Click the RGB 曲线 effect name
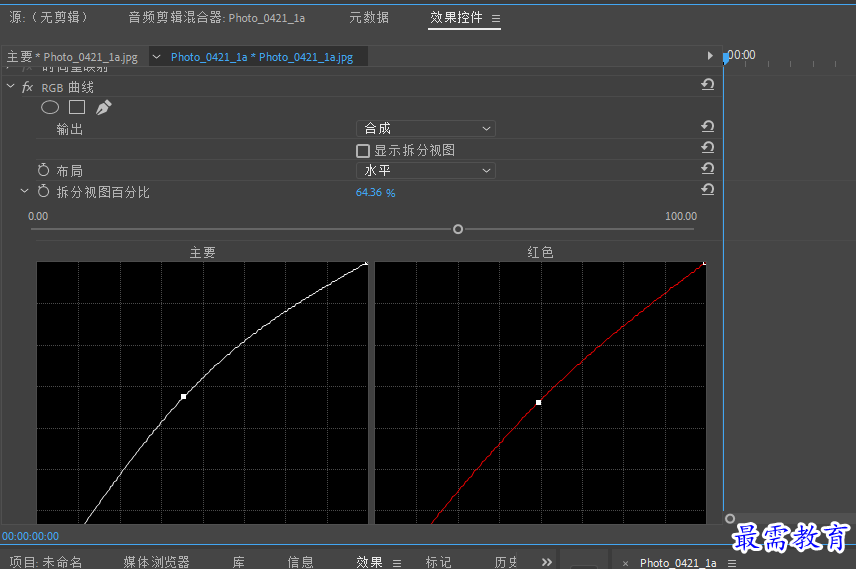The image size is (856, 569). tap(68, 87)
